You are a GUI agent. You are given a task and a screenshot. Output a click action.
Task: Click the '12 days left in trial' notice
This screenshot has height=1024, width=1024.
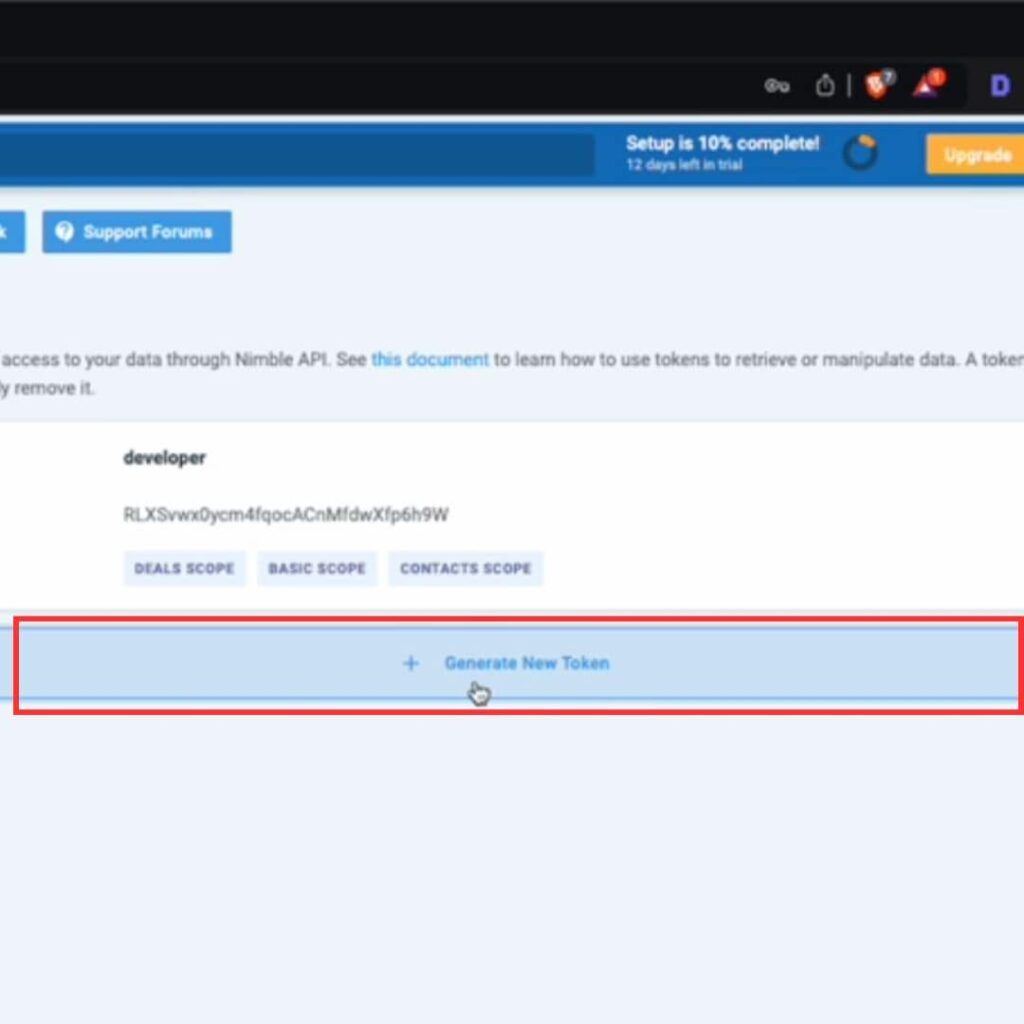click(684, 165)
